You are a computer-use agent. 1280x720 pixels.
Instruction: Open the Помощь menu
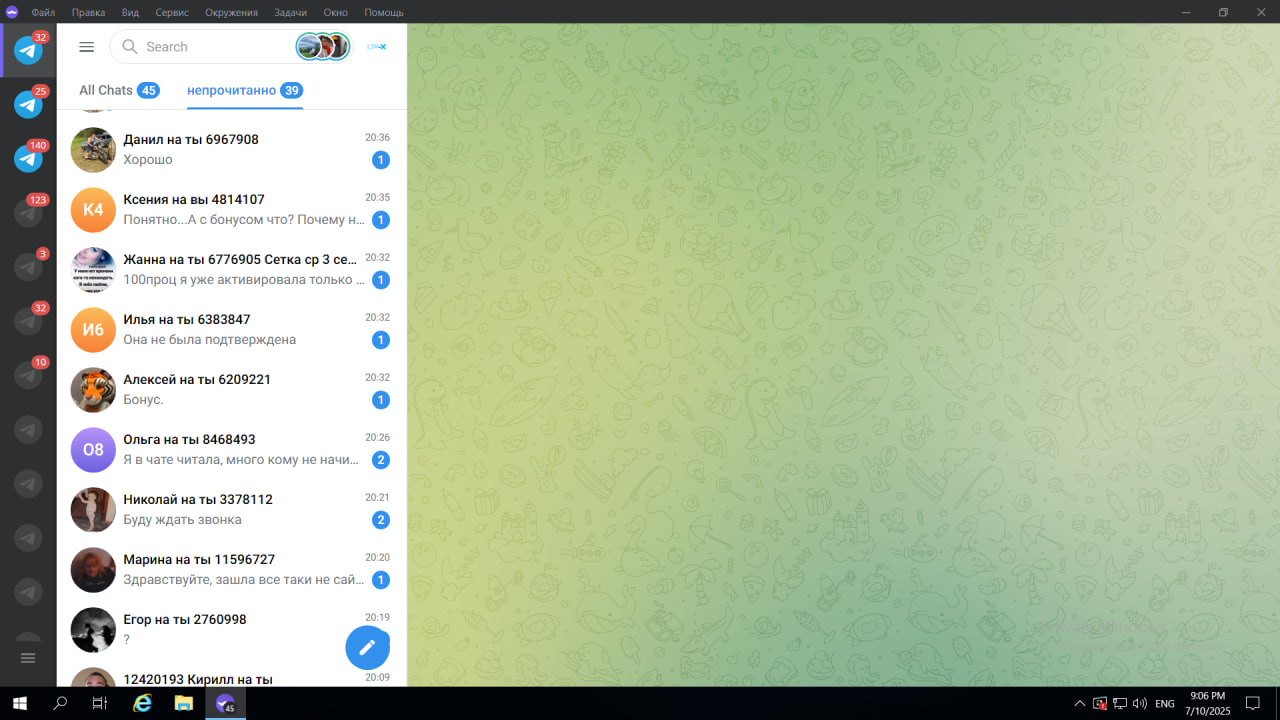[x=384, y=12]
